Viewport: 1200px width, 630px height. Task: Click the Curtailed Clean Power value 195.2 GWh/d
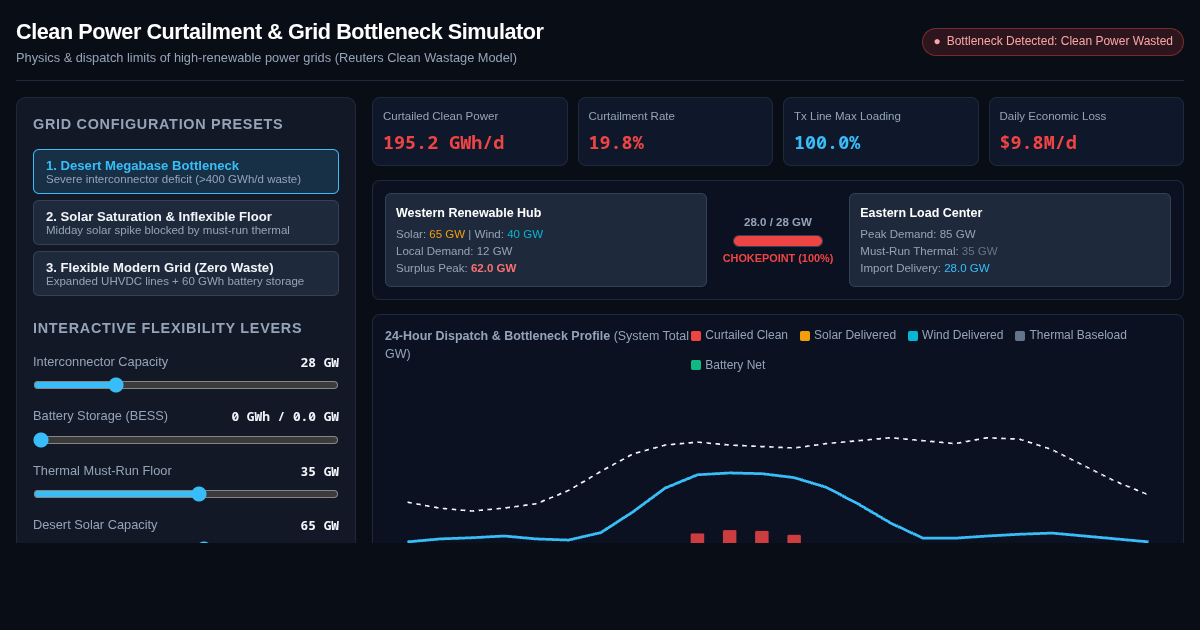tap(443, 143)
